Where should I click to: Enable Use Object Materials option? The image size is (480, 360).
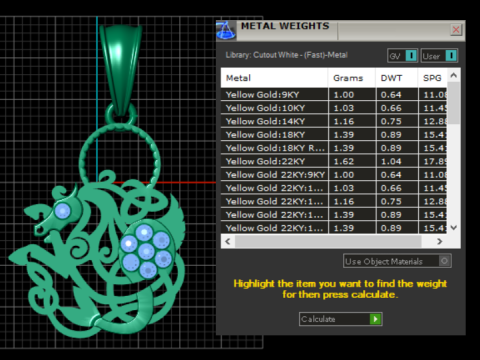pyautogui.click(x=397, y=261)
